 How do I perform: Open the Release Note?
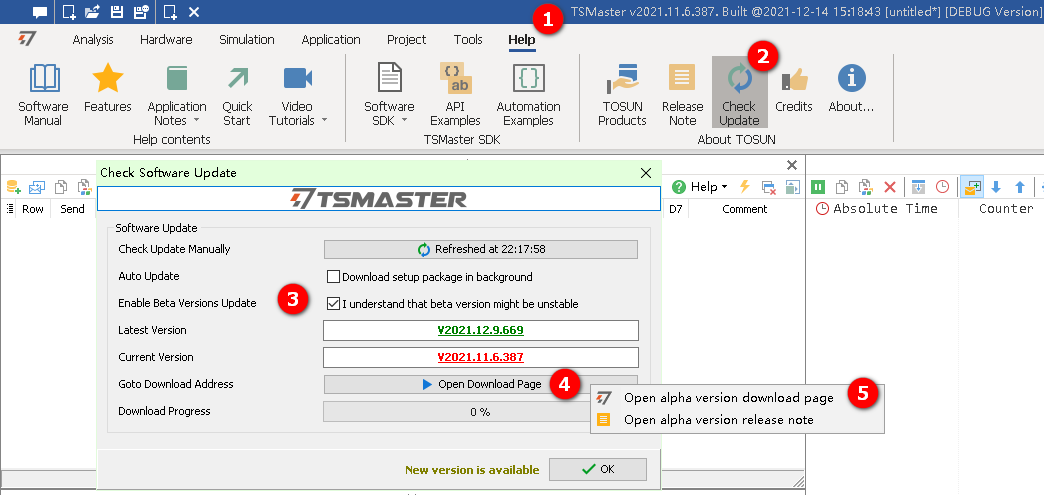pyautogui.click(x=682, y=95)
